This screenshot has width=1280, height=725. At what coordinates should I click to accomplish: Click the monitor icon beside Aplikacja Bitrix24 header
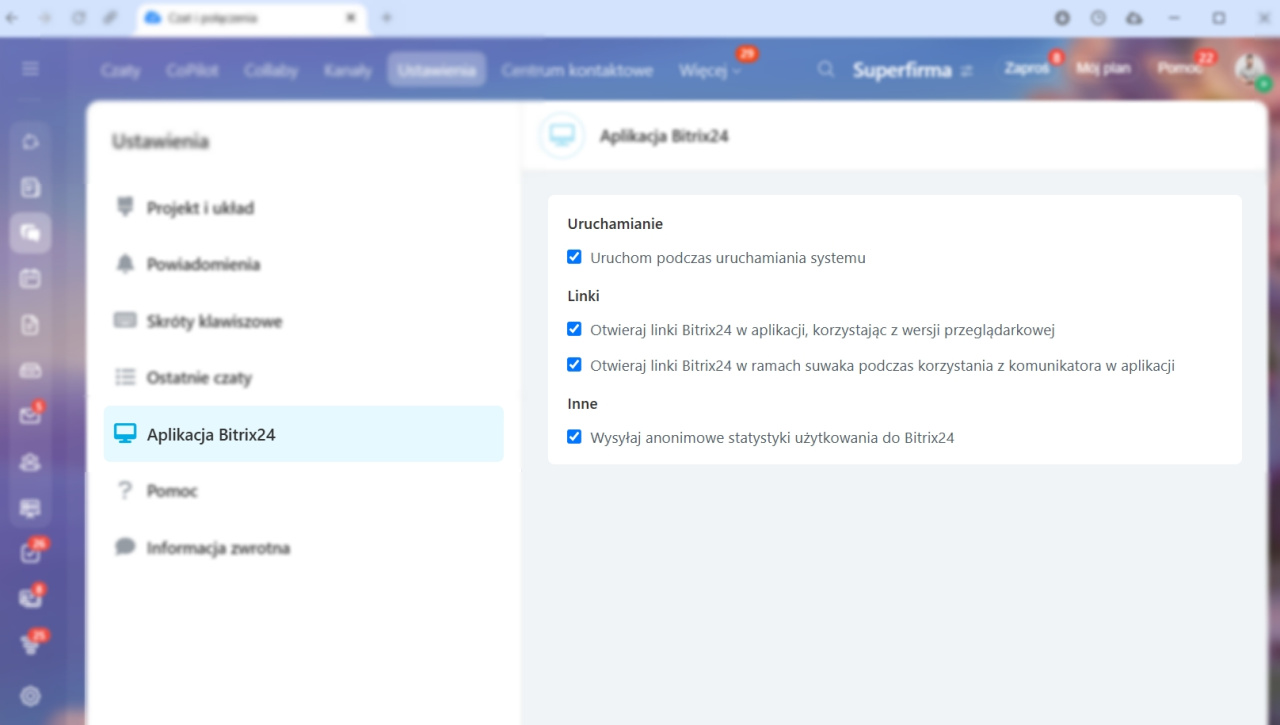coord(562,136)
